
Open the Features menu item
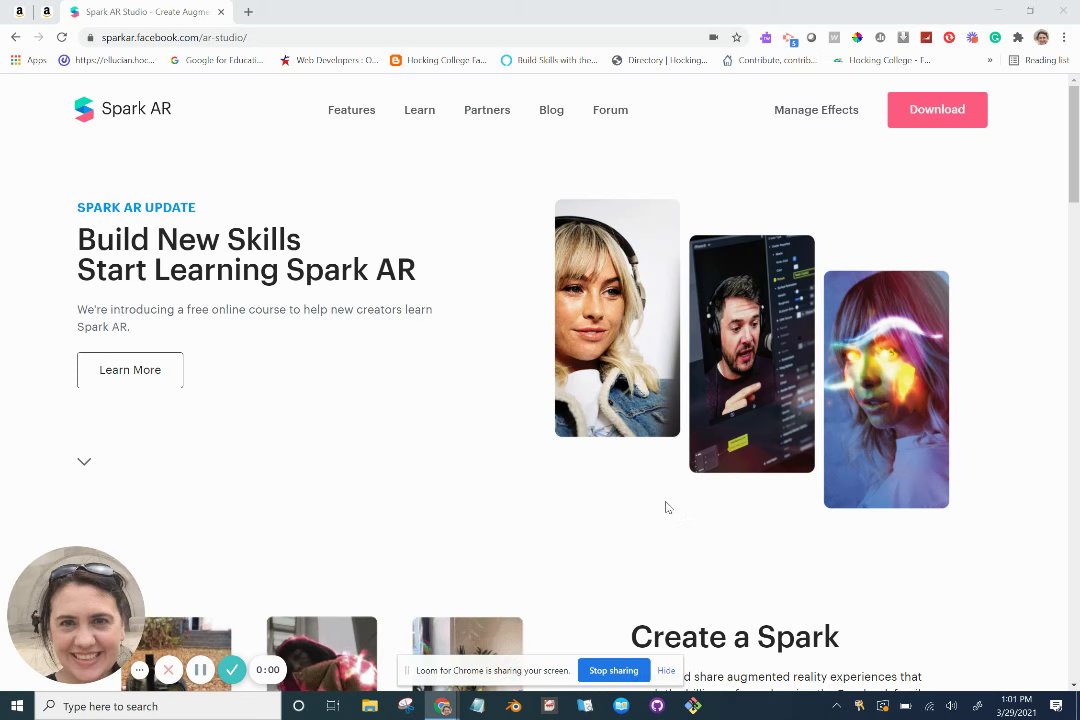point(351,110)
